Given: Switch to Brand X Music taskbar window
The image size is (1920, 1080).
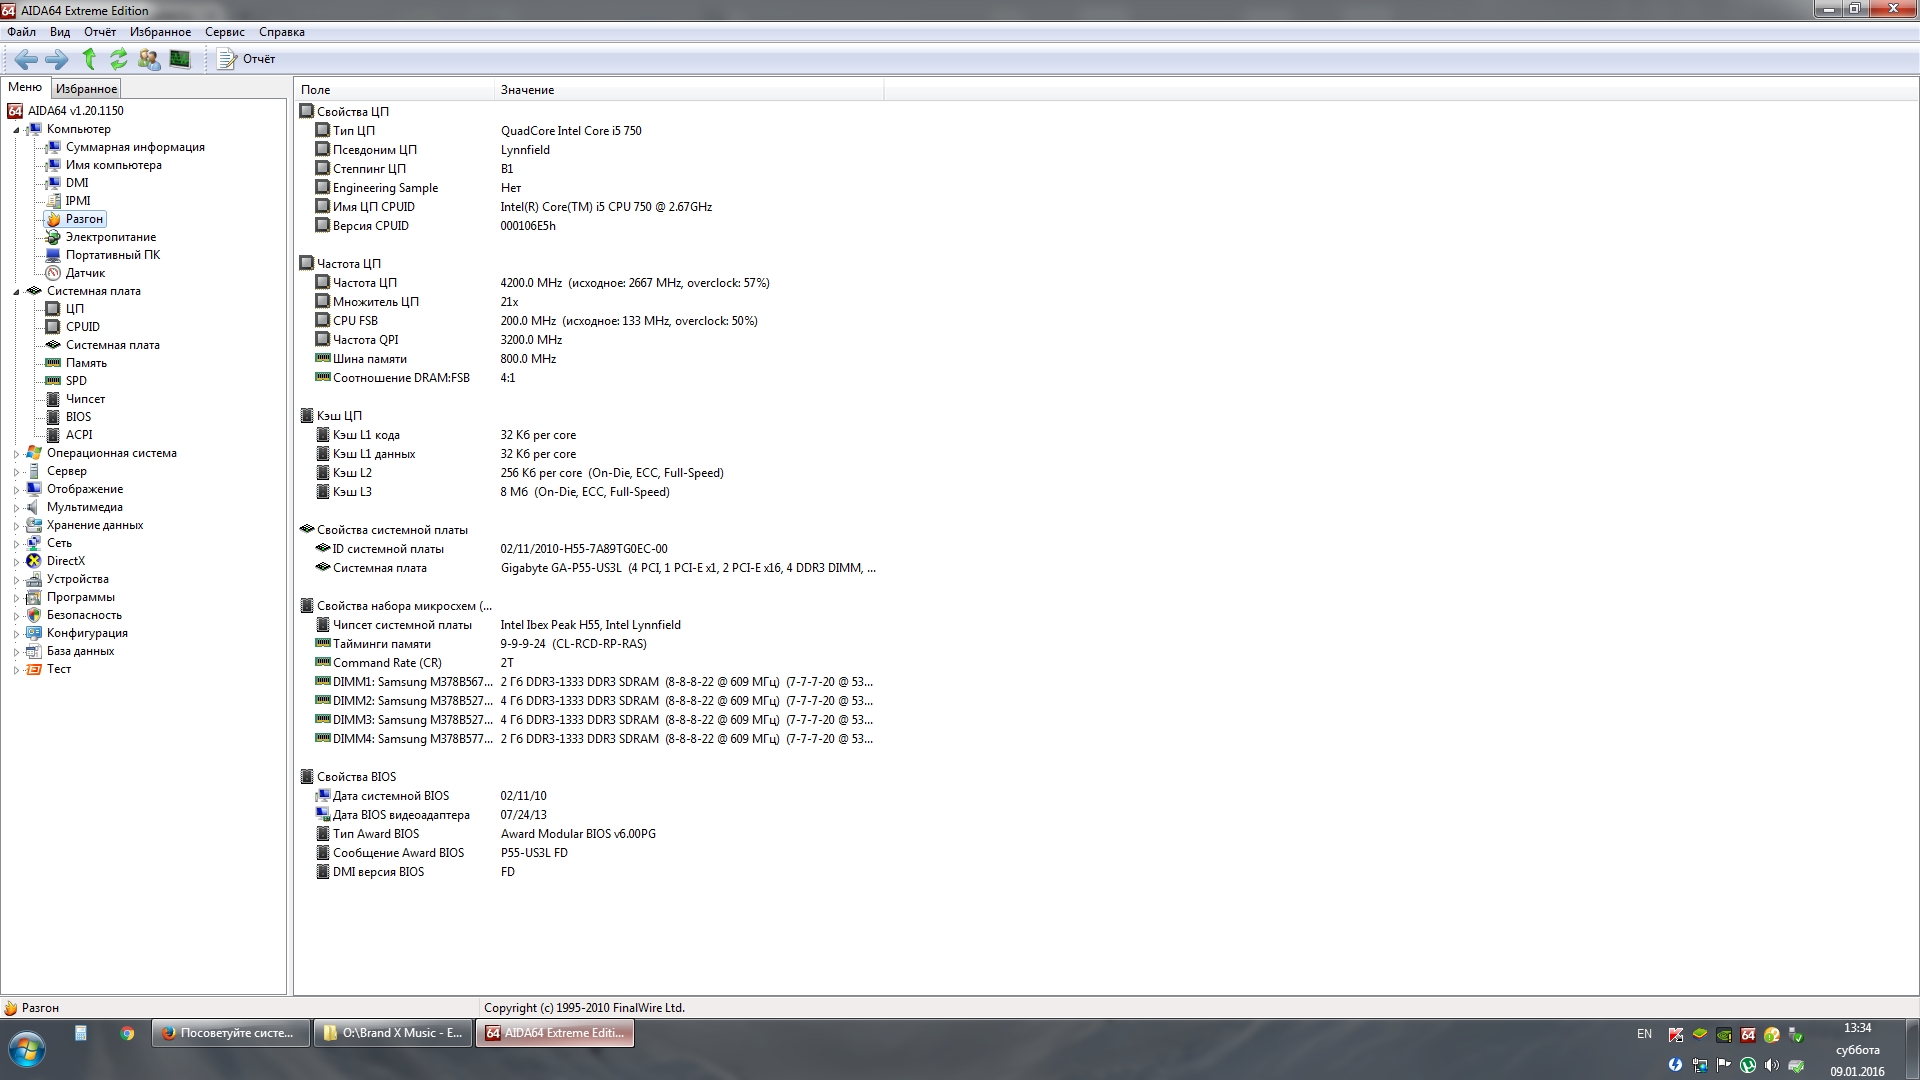Looking at the screenshot, I should coord(392,1033).
